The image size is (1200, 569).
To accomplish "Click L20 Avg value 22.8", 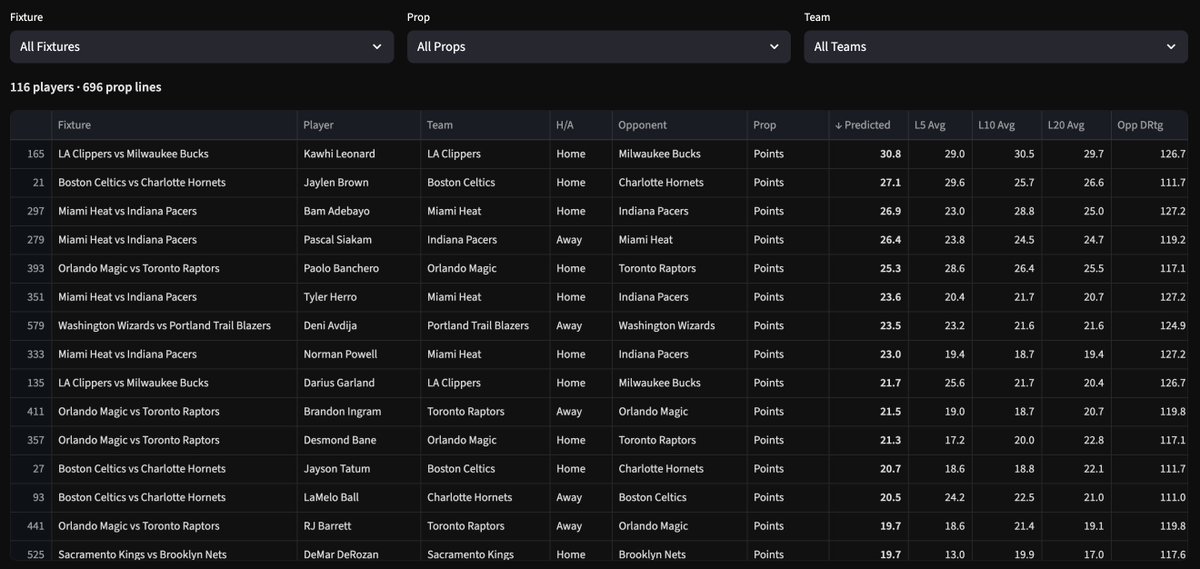I will coord(1076,440).
